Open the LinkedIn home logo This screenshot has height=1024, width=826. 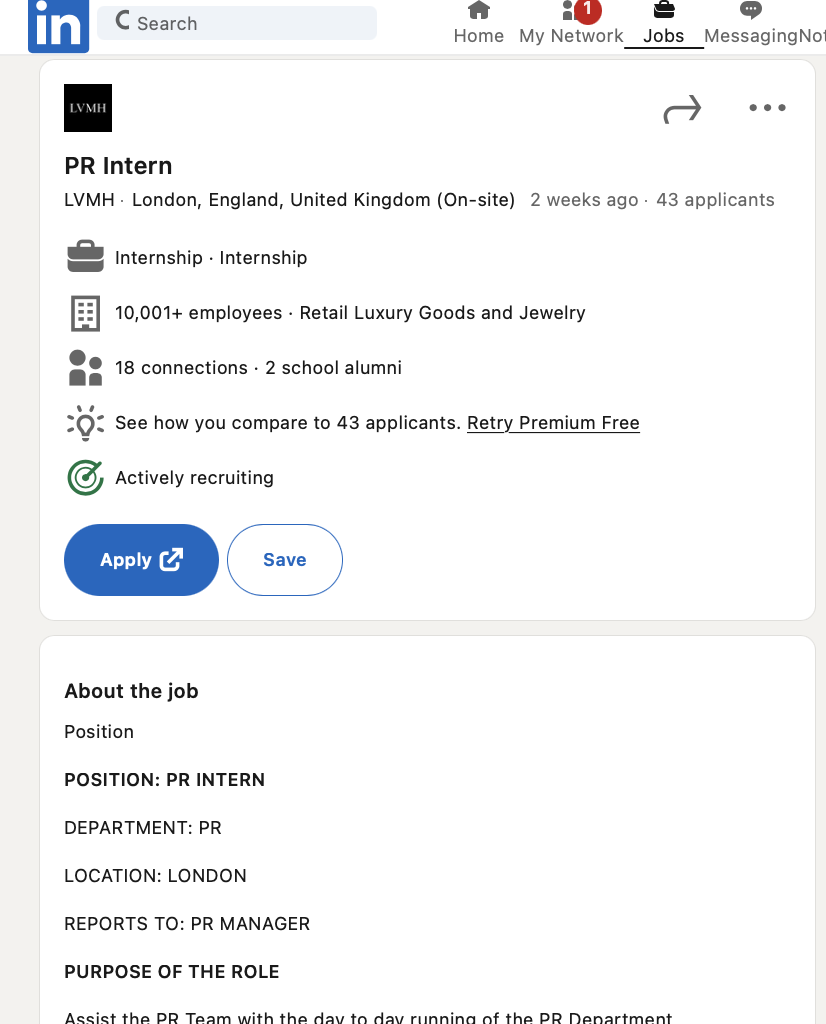(x=58, y=25)
